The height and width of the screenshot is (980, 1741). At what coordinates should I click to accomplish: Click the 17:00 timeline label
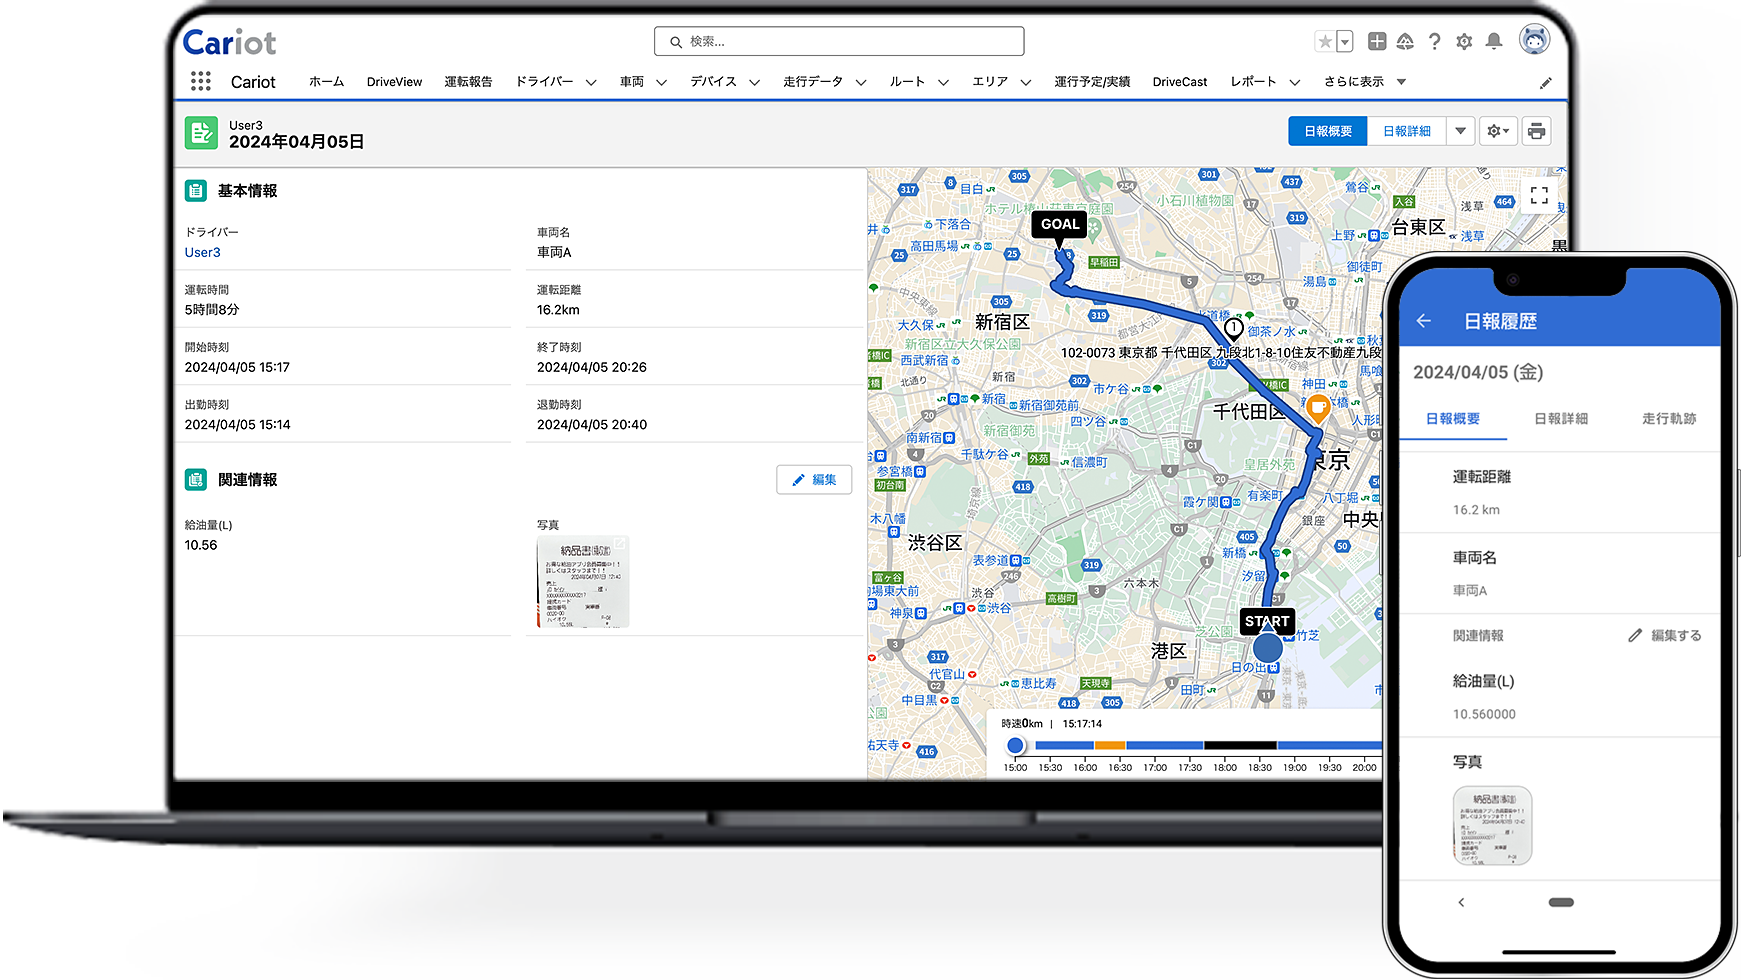(x=1155, y=768)
